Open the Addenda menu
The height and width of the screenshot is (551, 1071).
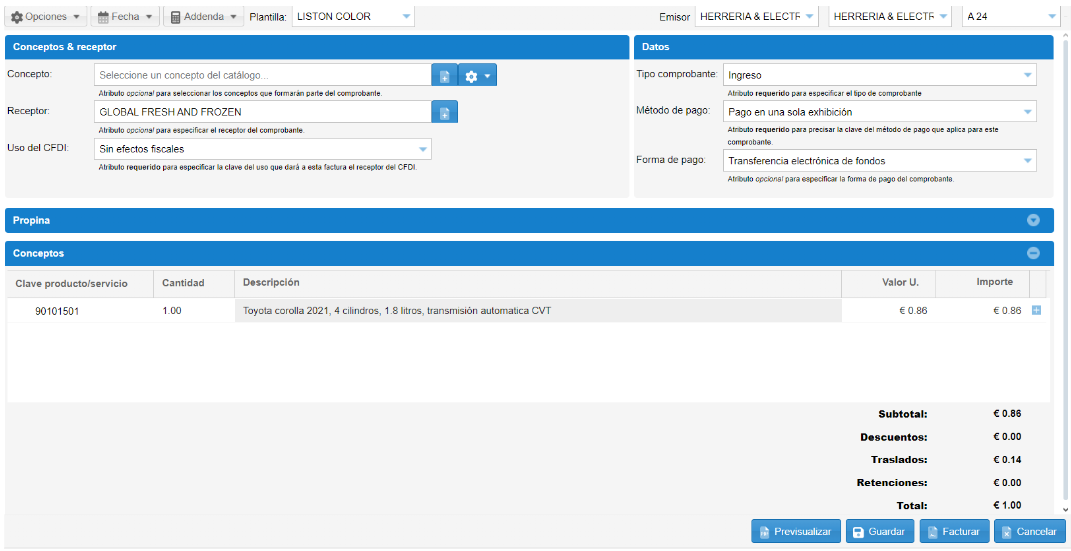pos(203,17)
